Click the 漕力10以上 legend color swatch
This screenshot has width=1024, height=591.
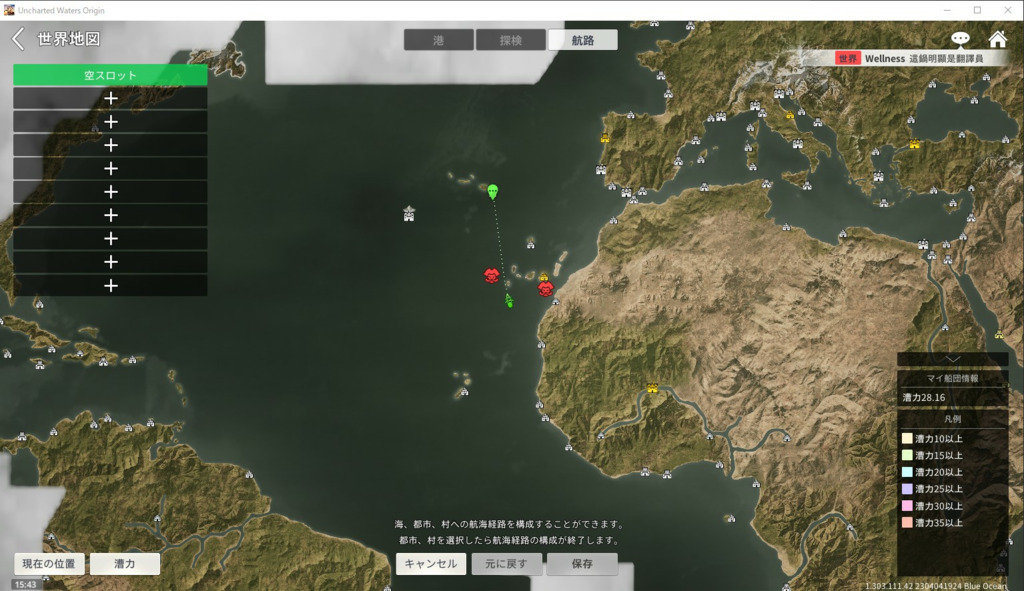[907, 438]
